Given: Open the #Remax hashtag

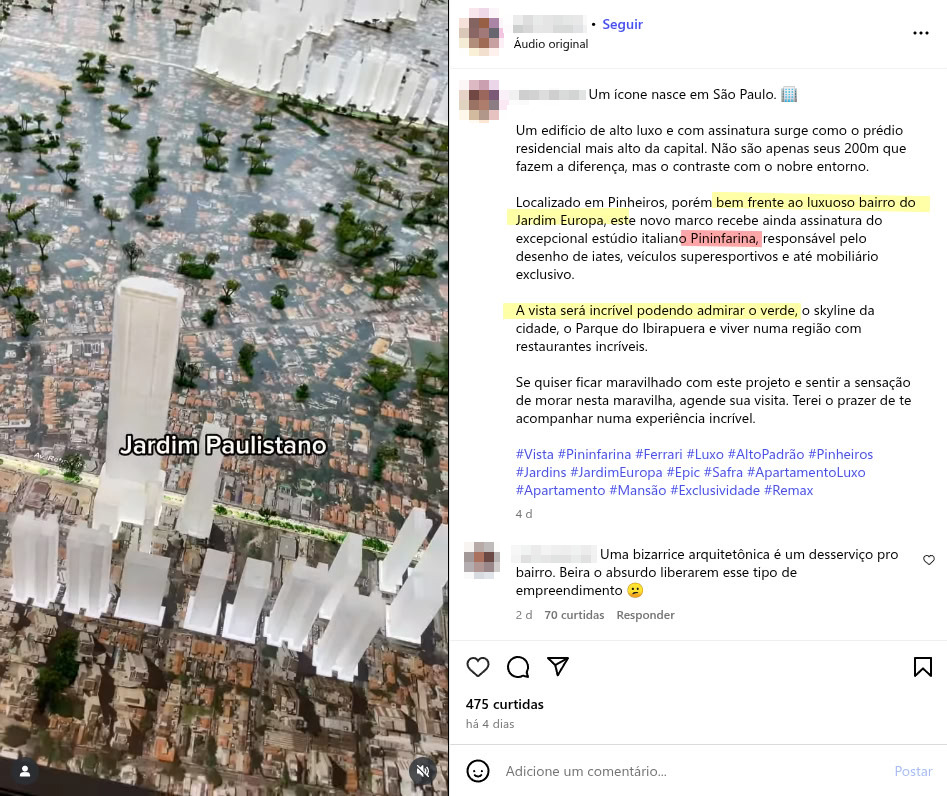Looking at the screenshot, I should (788, 490).
